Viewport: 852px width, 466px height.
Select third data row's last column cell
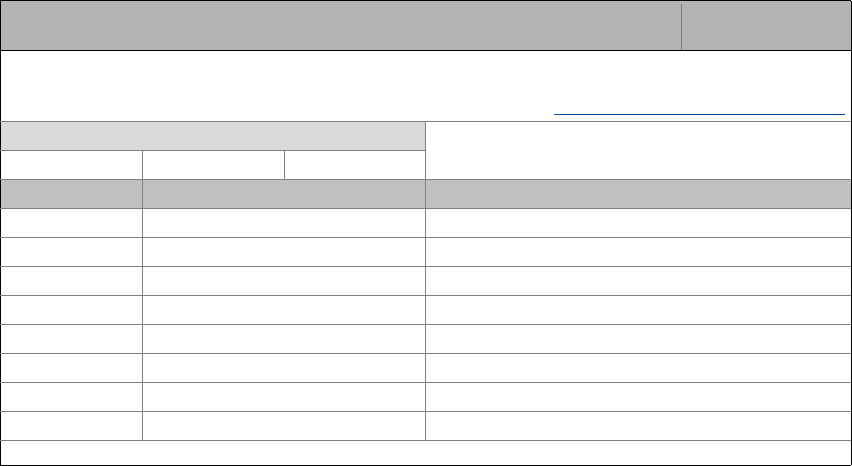638,280
